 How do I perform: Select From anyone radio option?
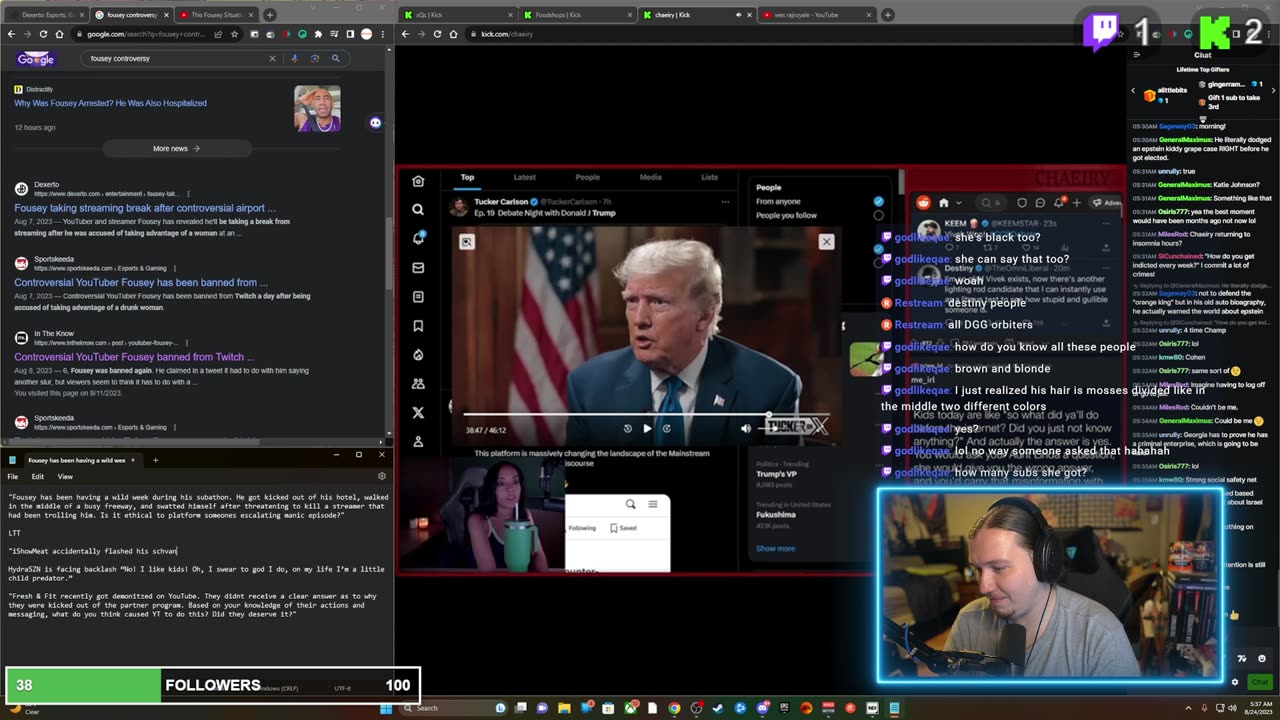click(878, 201)
